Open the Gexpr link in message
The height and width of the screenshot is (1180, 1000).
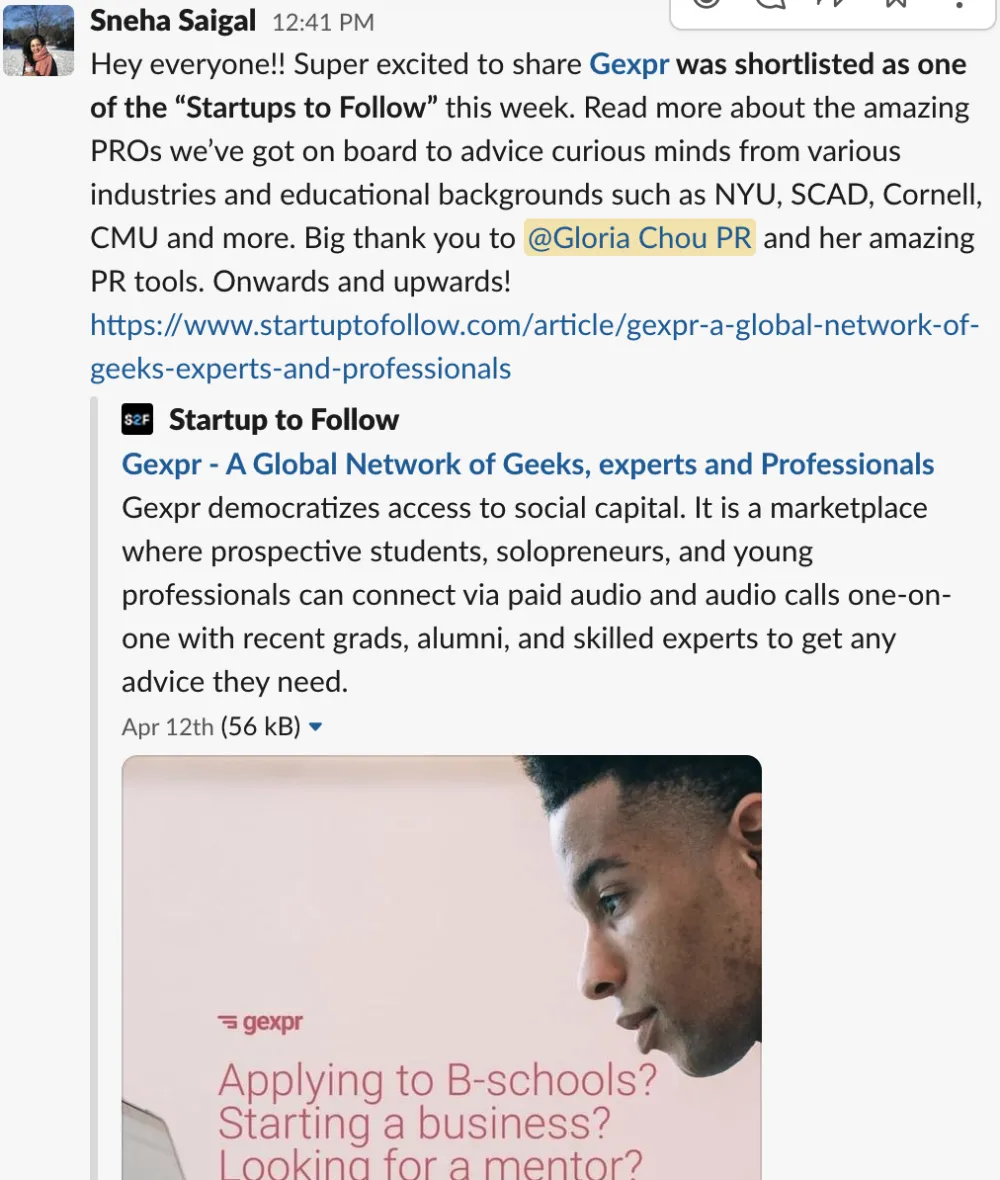[x=629, y=65]
